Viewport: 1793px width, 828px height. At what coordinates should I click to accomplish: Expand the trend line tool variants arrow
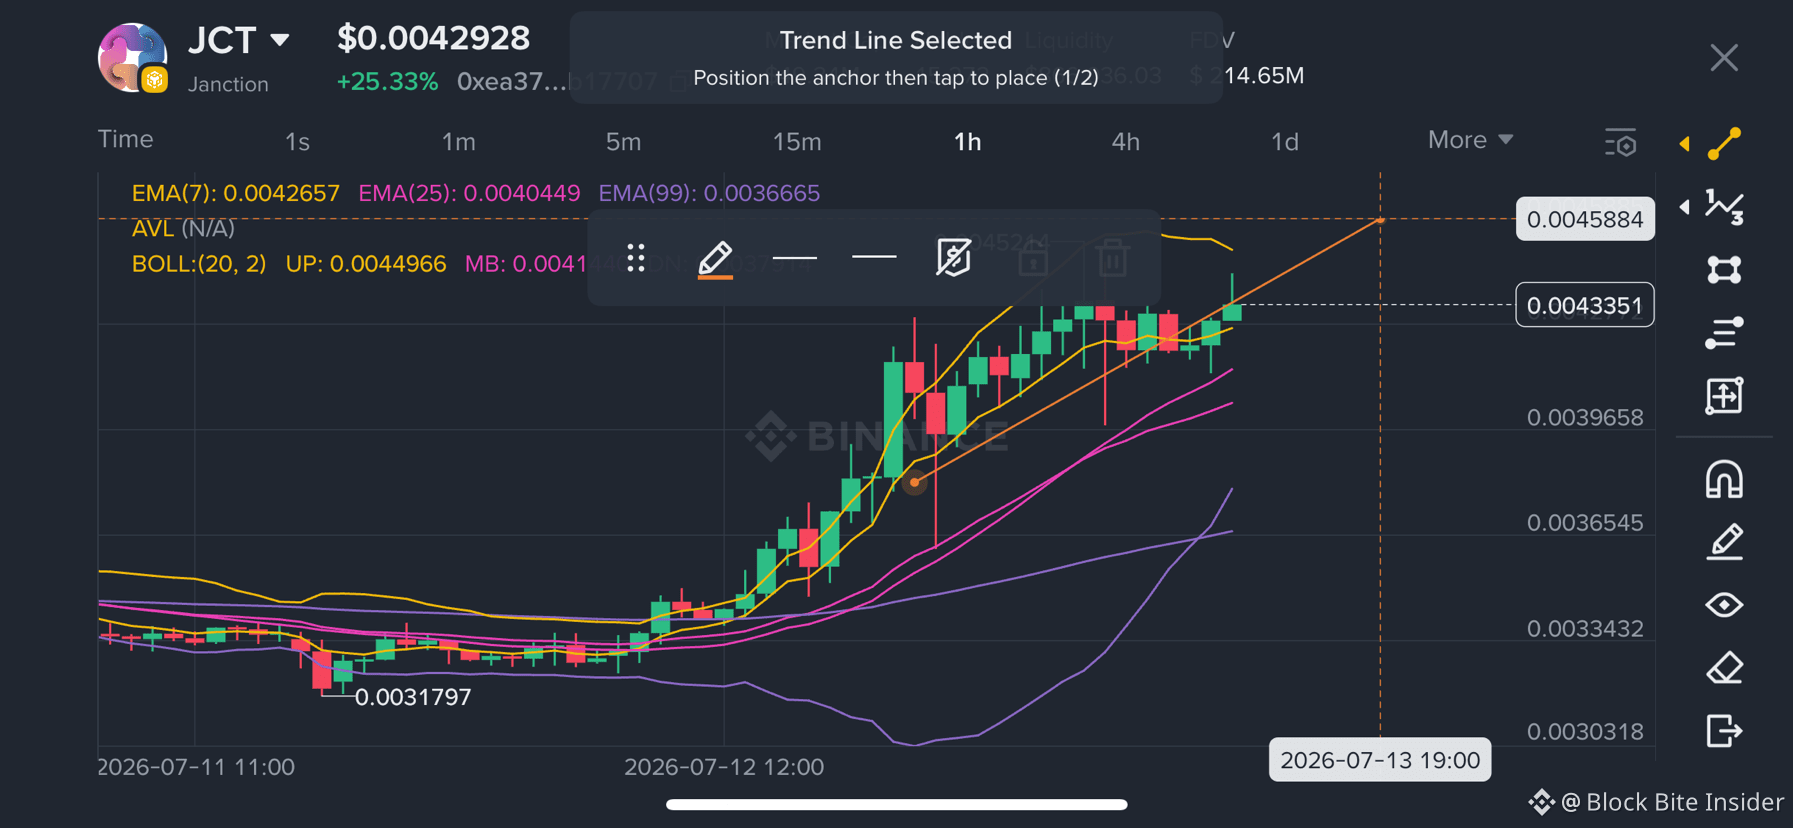pos(1685,144)
